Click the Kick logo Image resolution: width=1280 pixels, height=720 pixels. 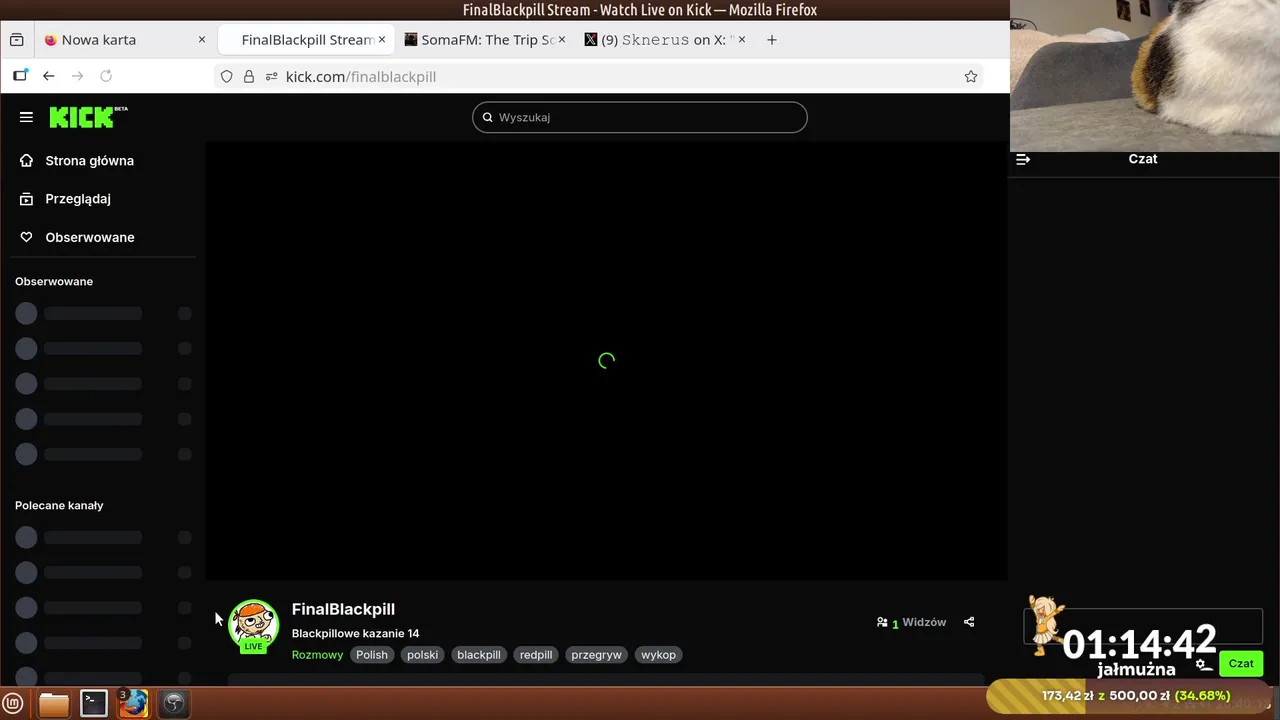[88, 117]
